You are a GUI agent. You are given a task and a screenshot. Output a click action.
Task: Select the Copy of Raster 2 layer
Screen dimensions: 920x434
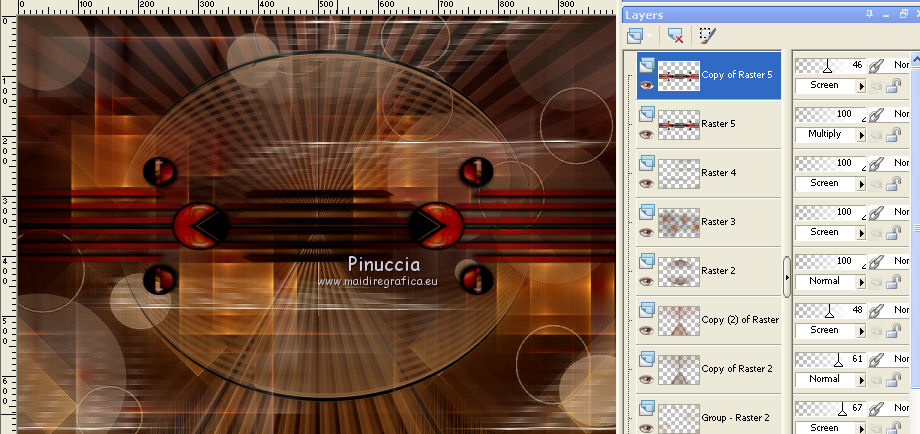709,369
